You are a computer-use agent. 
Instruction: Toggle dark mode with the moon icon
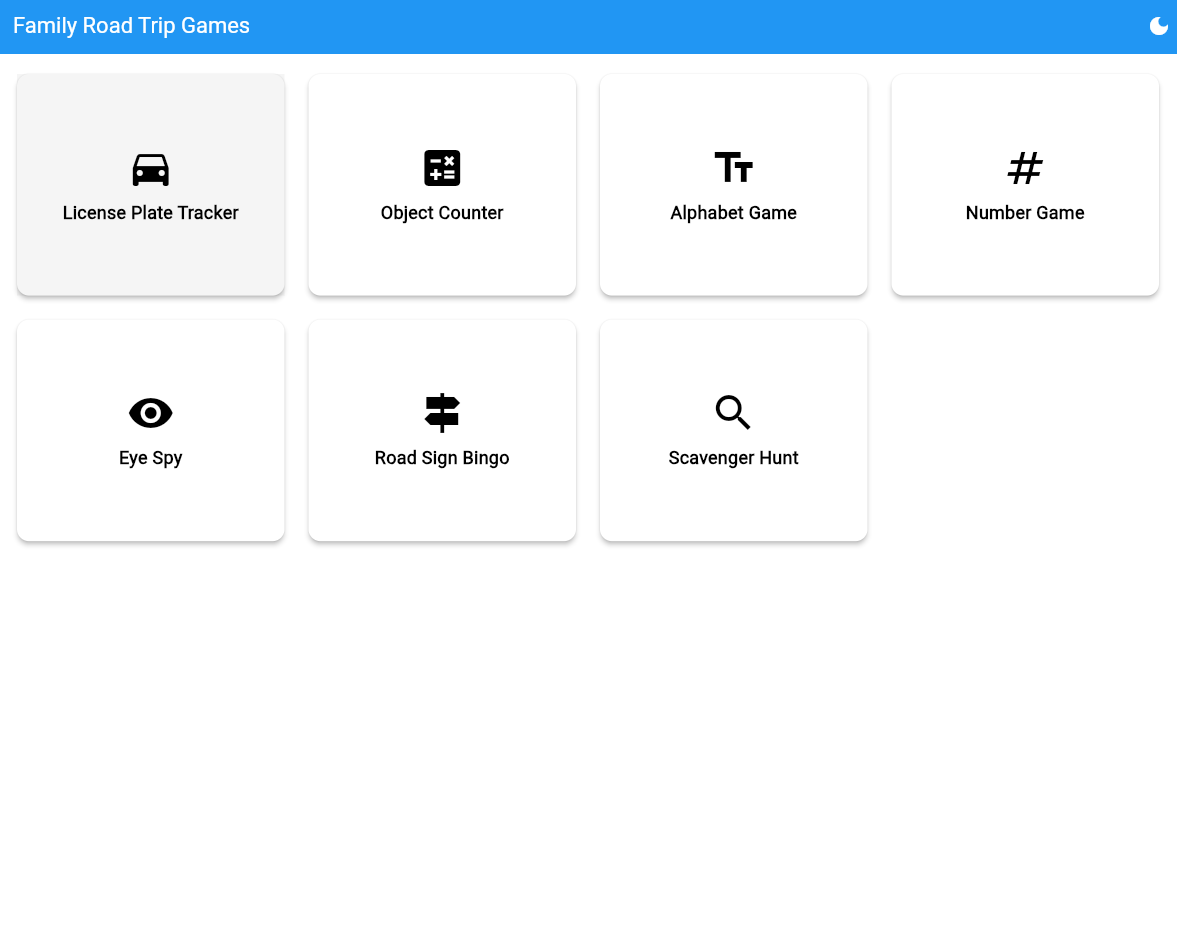click(x=1158, y=26)
